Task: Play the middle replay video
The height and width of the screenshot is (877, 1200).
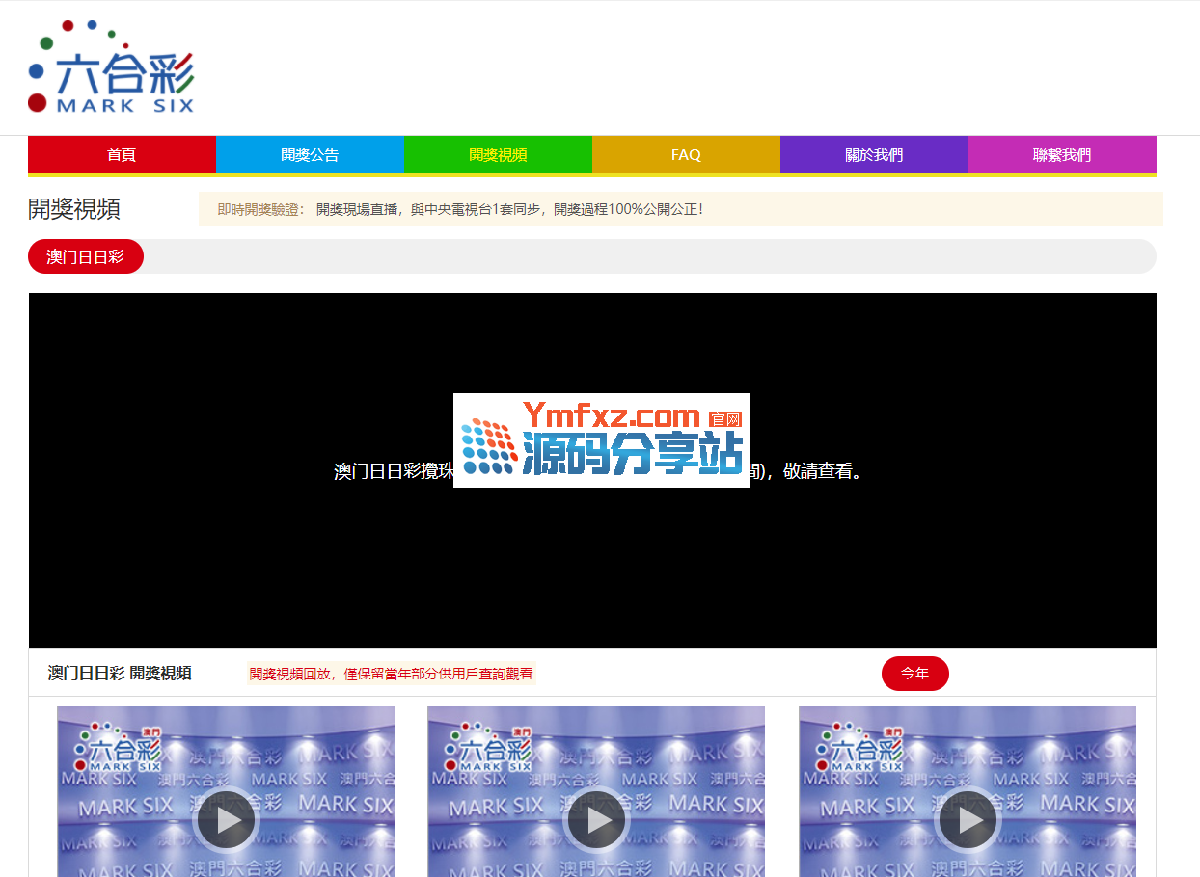Action: tap(597, 820)
